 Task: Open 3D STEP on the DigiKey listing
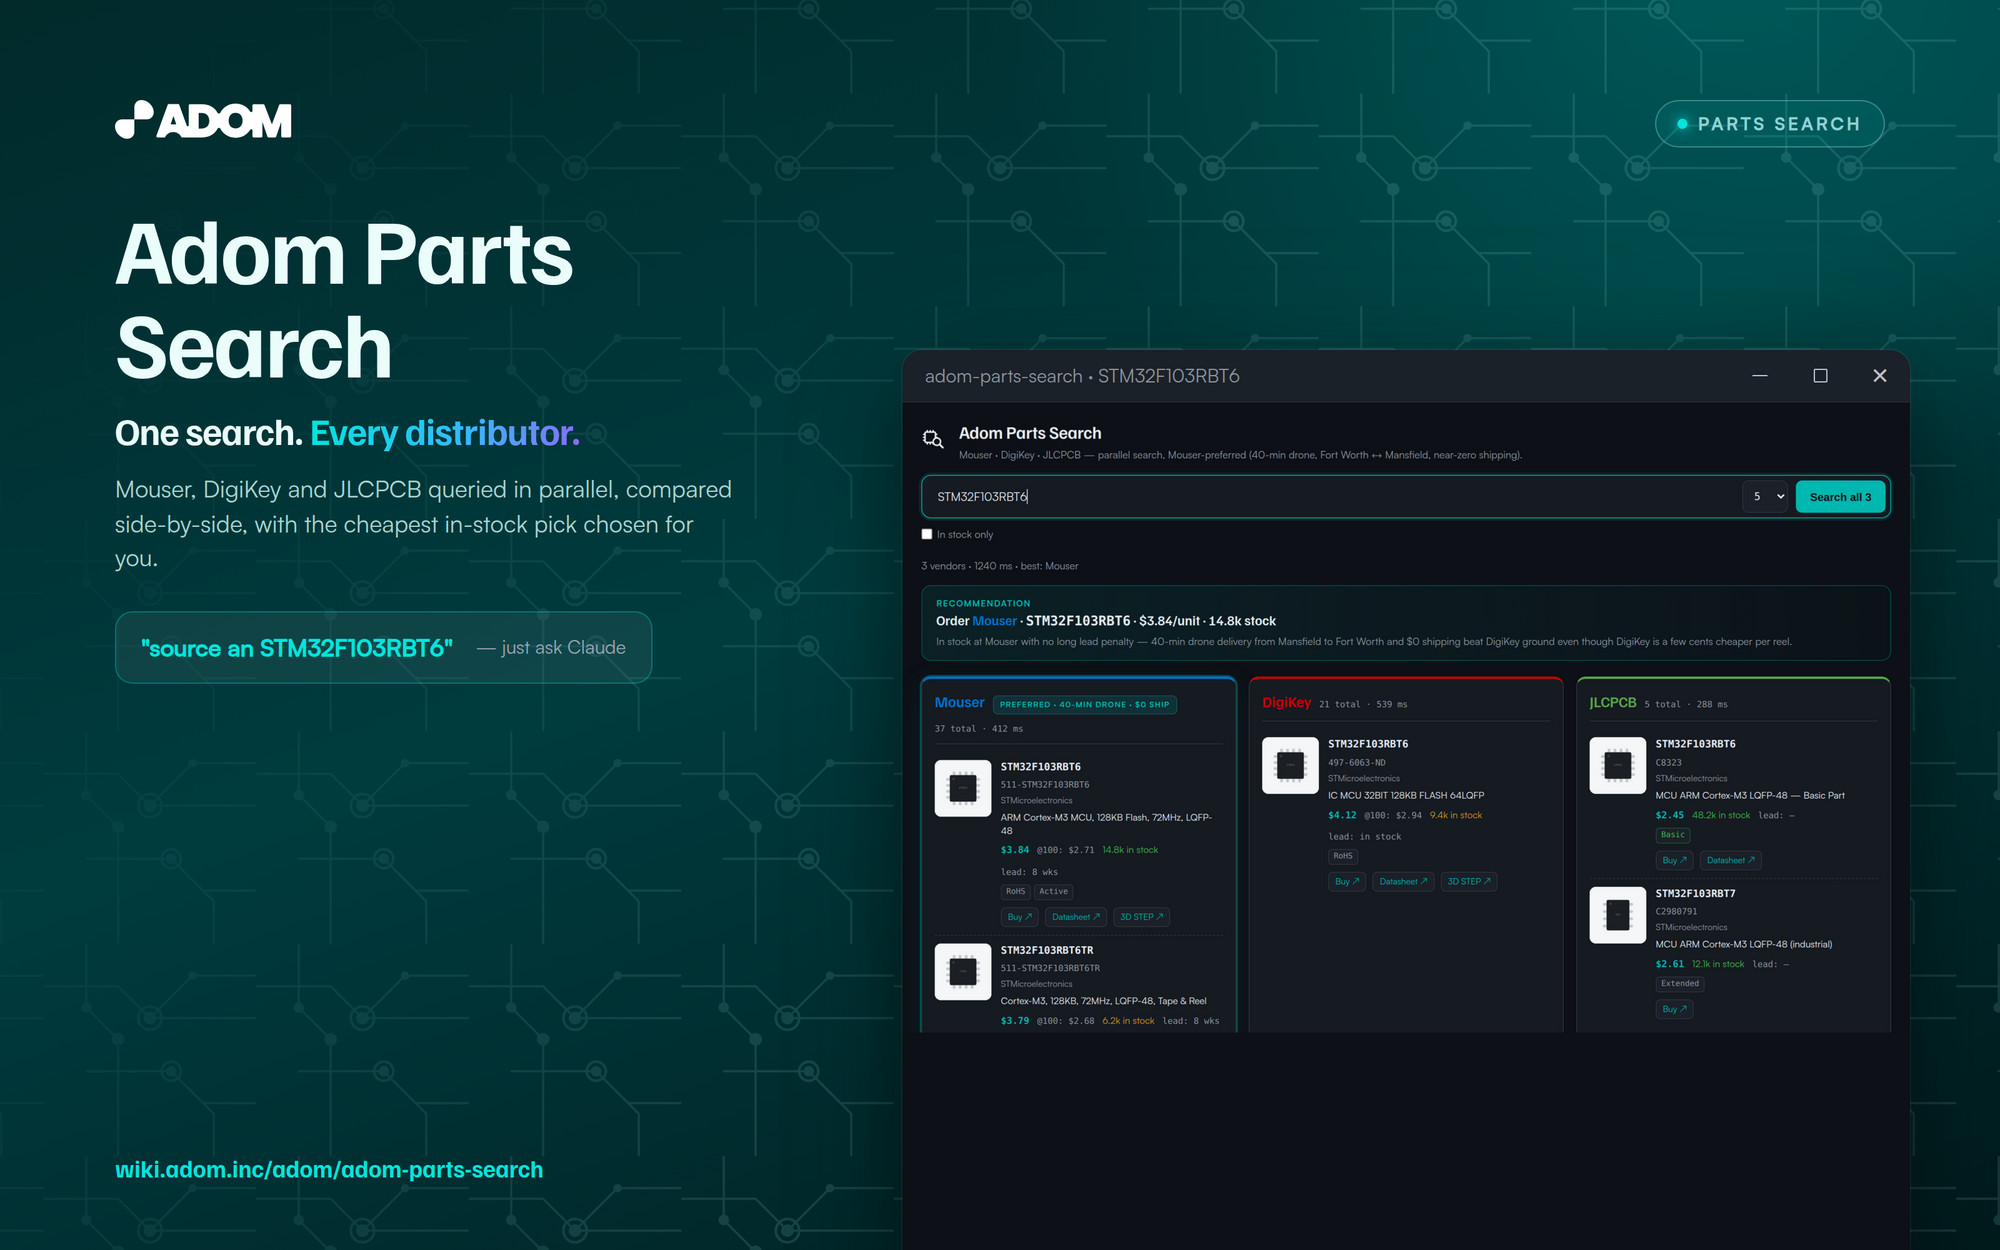pos(1468,882)
